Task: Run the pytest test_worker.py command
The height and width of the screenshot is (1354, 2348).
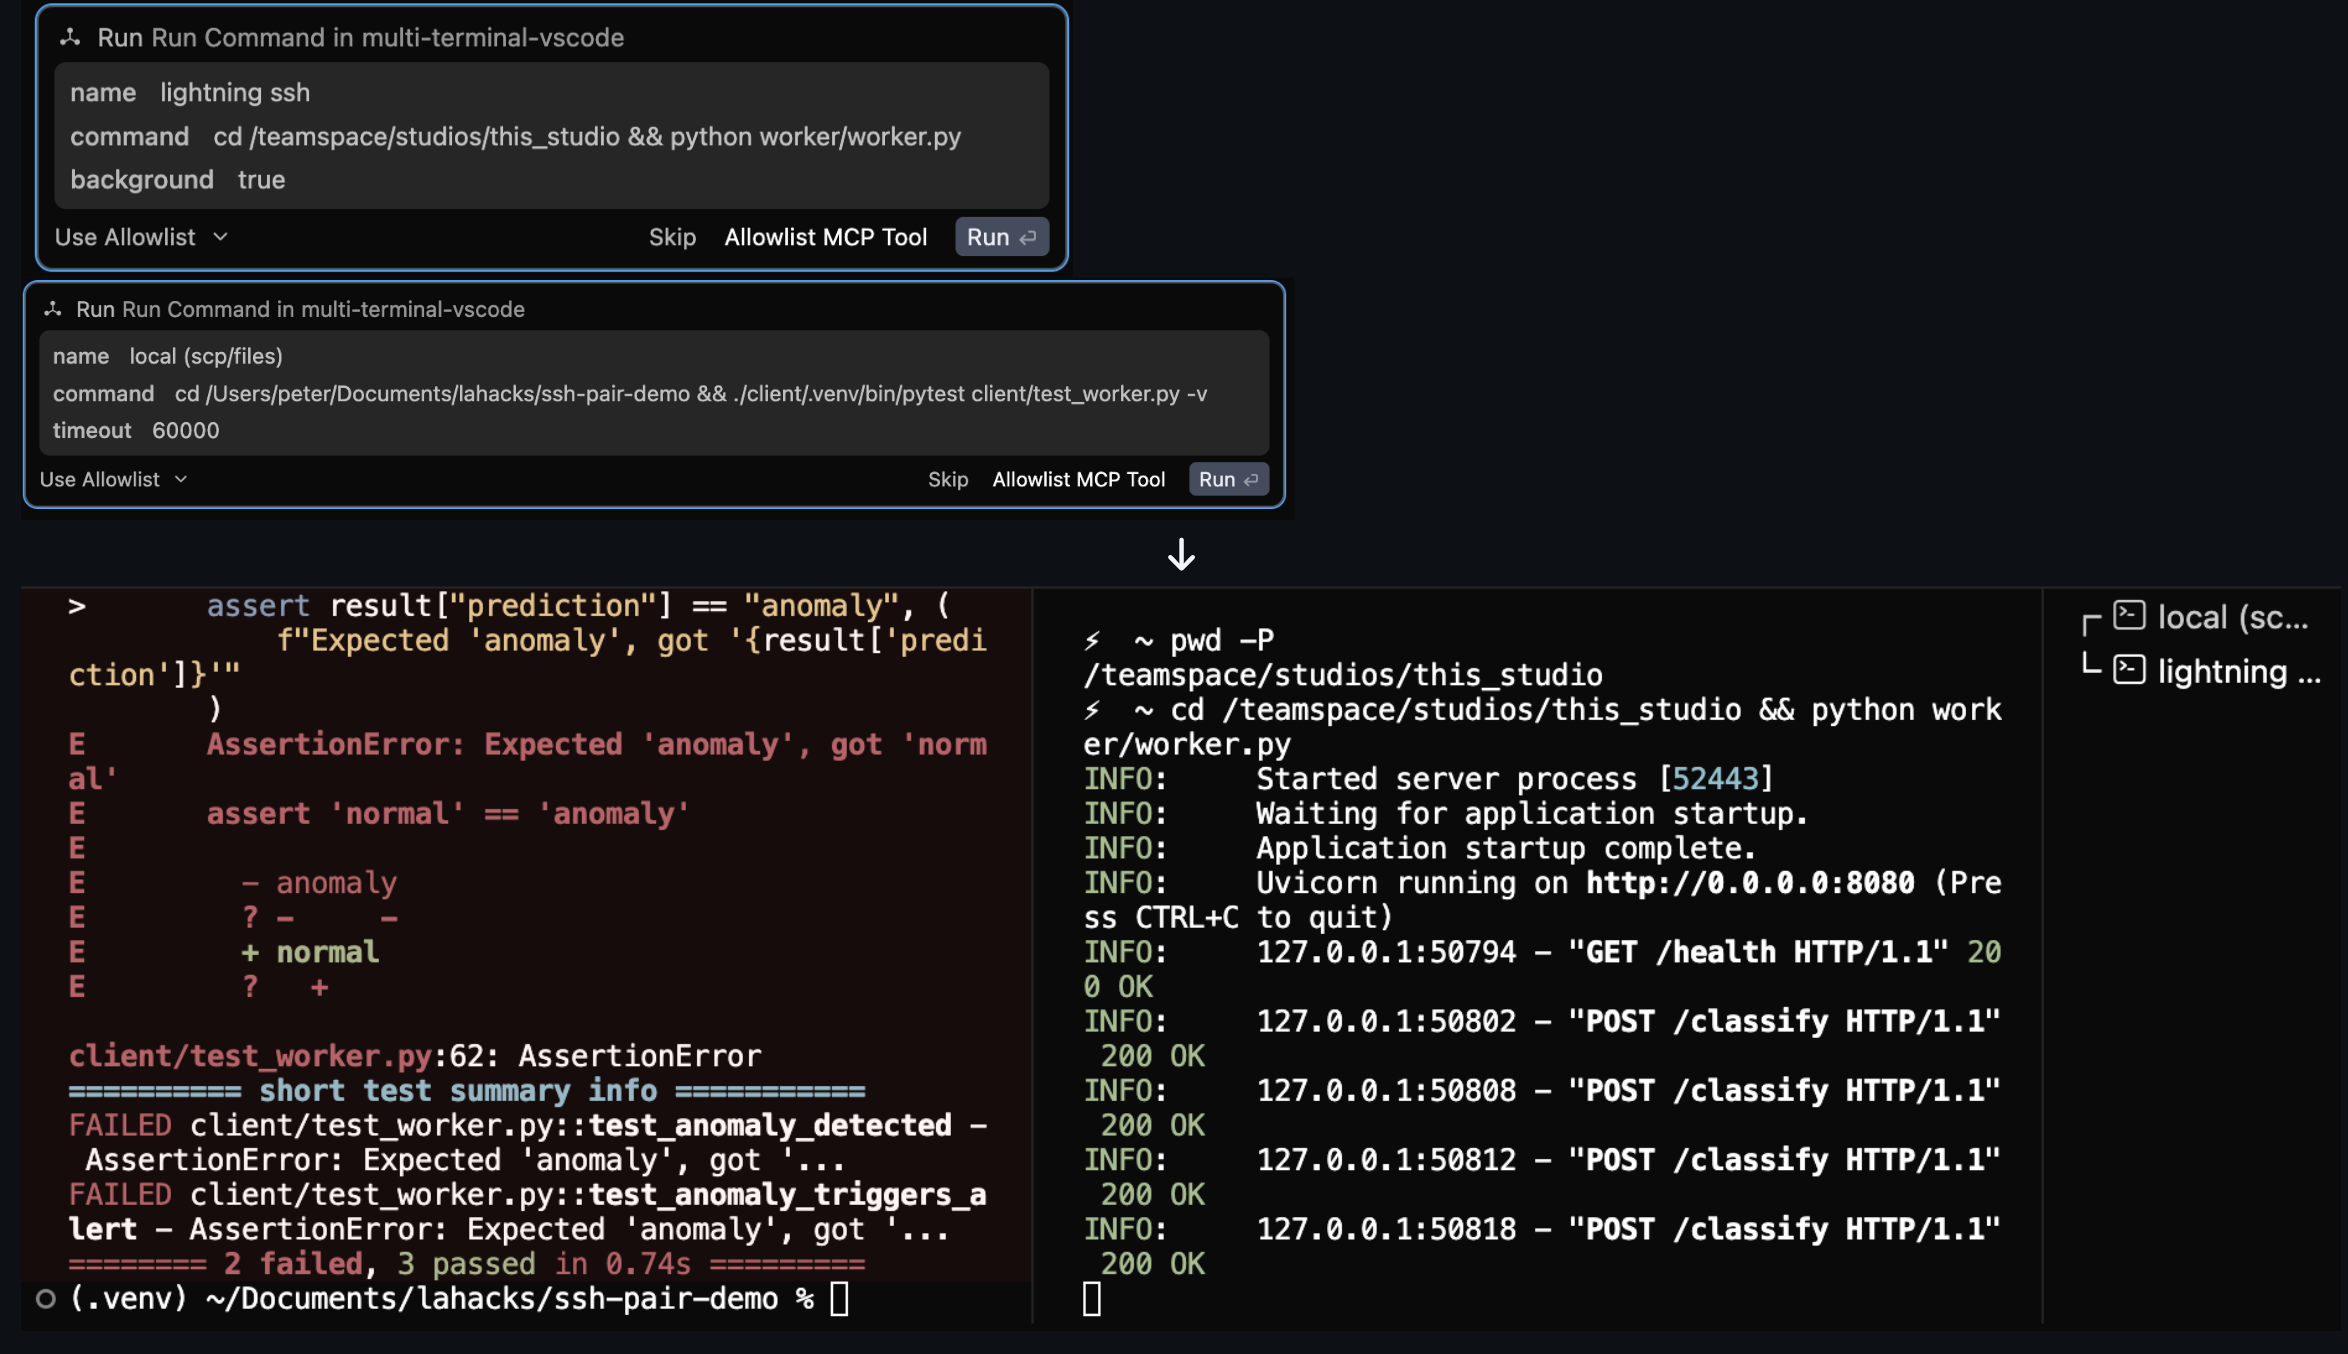Action: (1227, 480)
